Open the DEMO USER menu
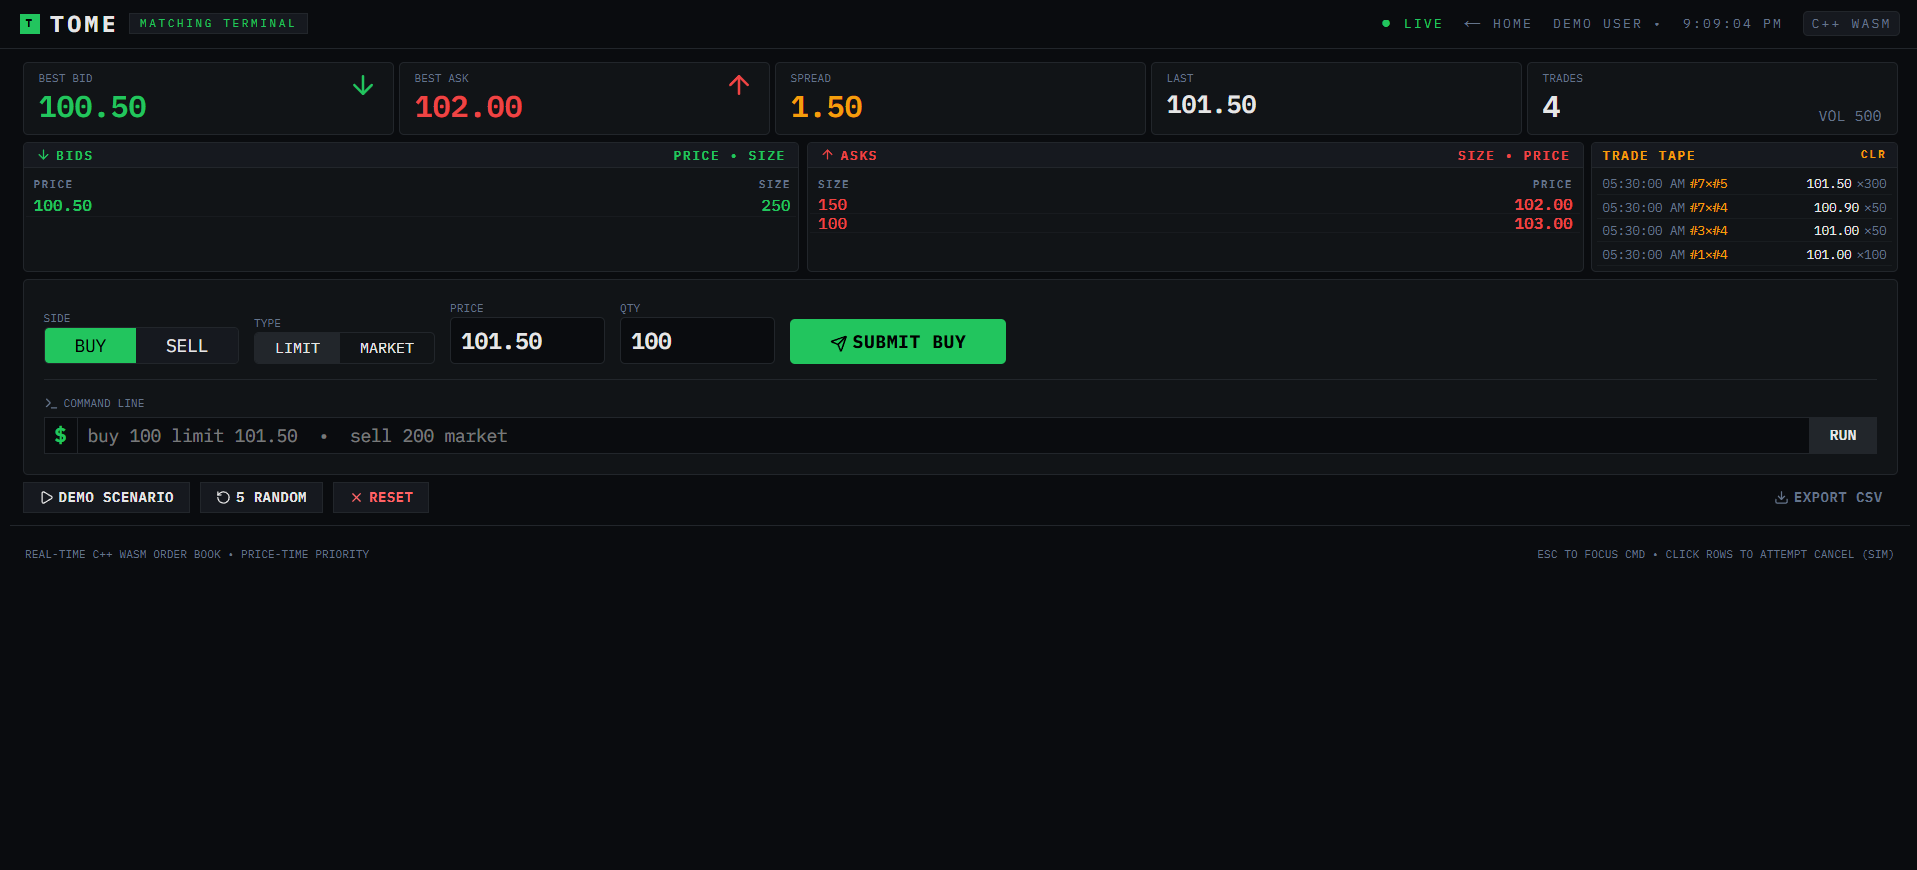The width and height of the screenshot is (1917, 870). (x=1606, y=24)
